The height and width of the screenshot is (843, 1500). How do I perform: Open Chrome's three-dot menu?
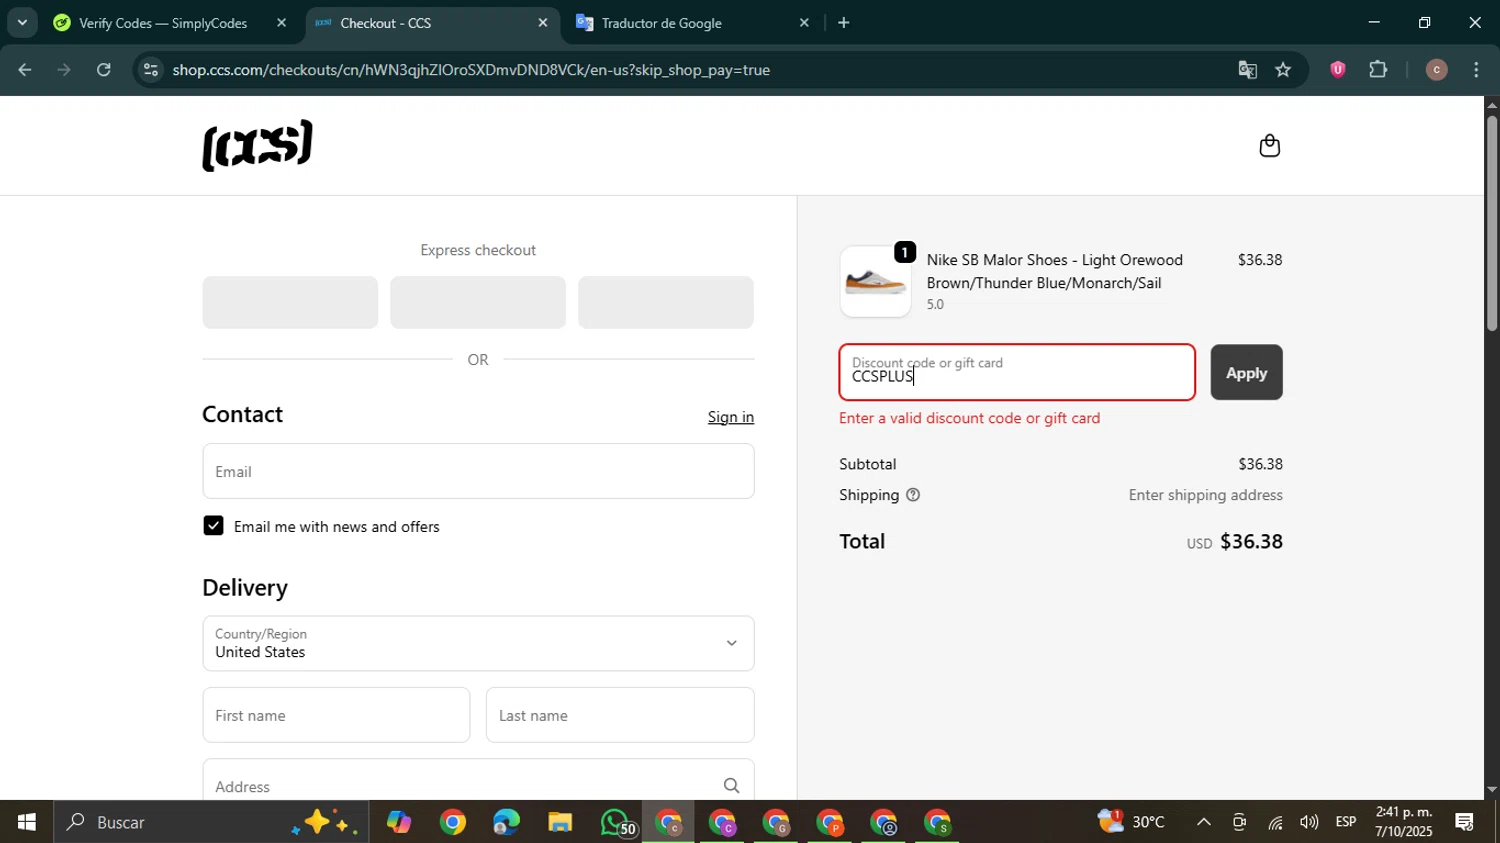pyautogui.click(x=1476, y=70)
